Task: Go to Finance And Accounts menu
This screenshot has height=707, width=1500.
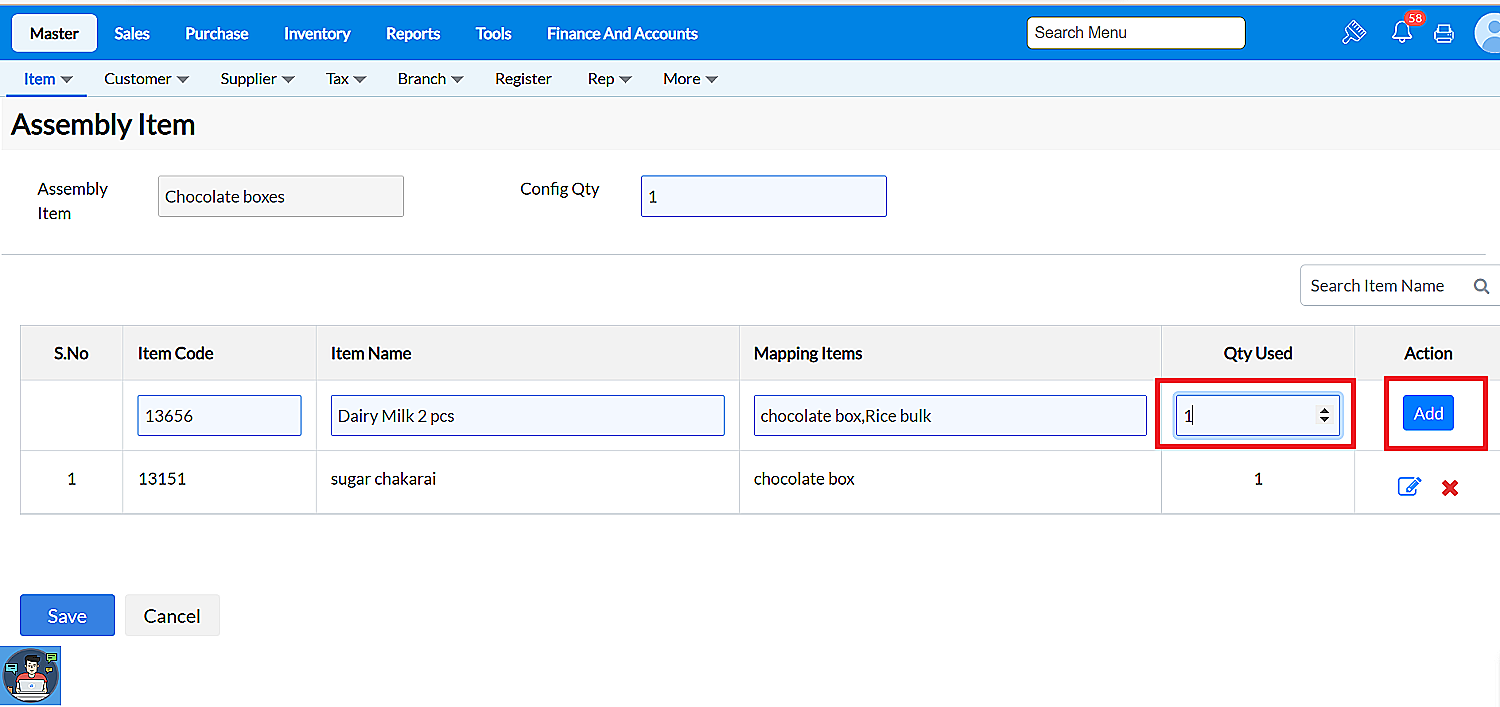Action: 622,33
